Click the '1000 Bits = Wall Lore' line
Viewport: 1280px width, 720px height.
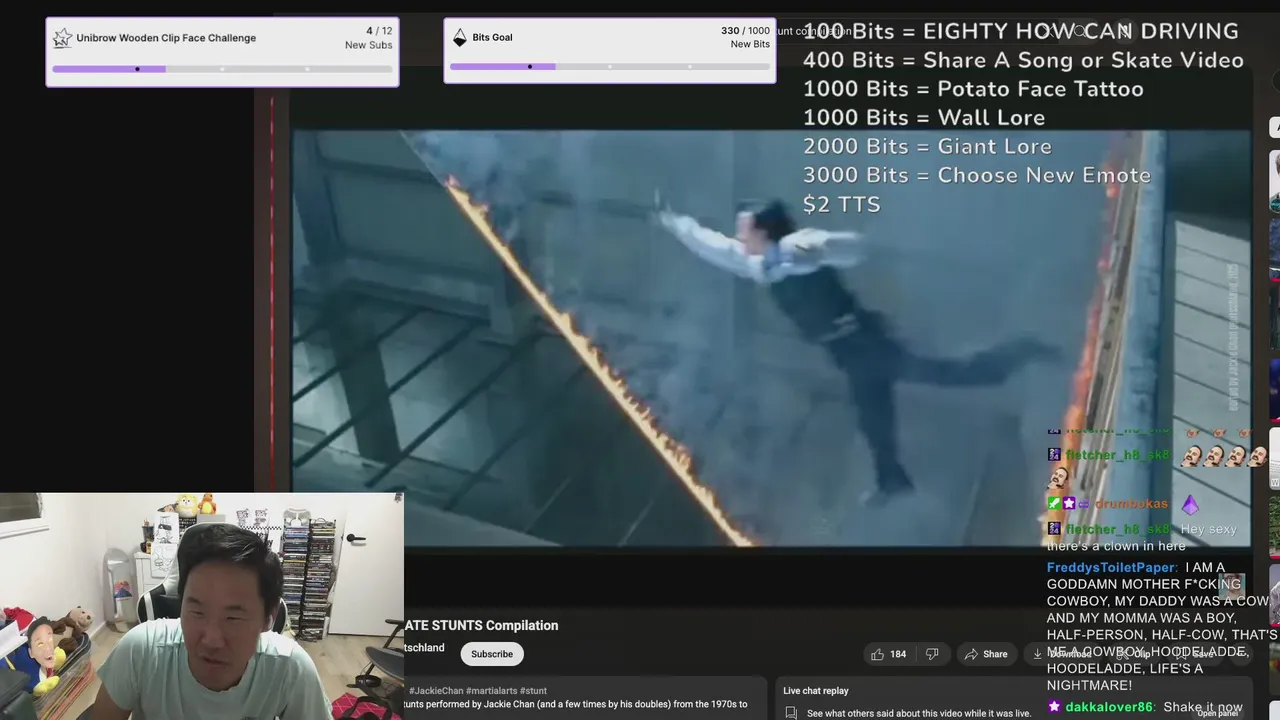(924, 118)
